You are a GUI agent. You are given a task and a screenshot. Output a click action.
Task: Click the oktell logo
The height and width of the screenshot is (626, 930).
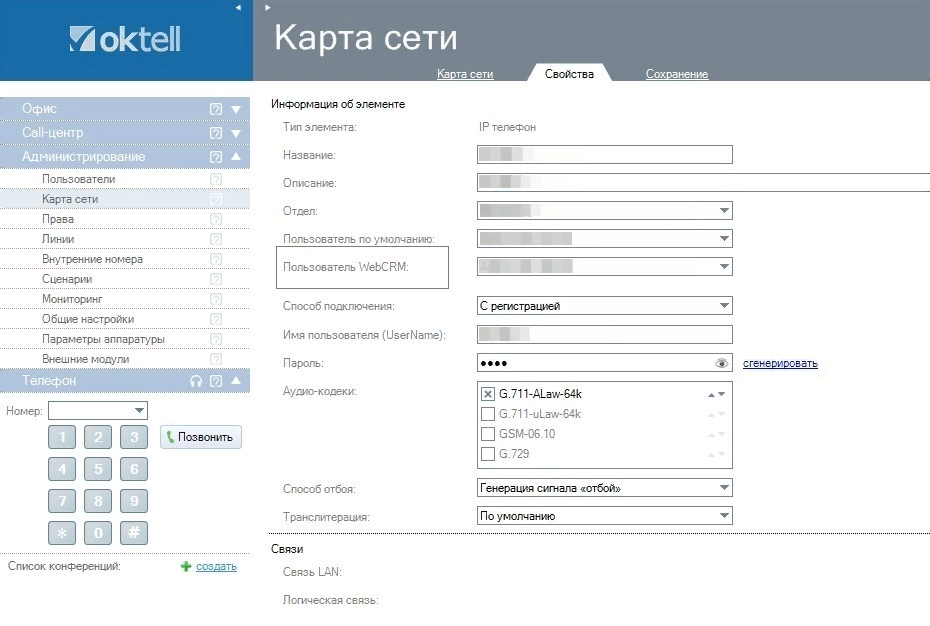click(x=124, y=39)
